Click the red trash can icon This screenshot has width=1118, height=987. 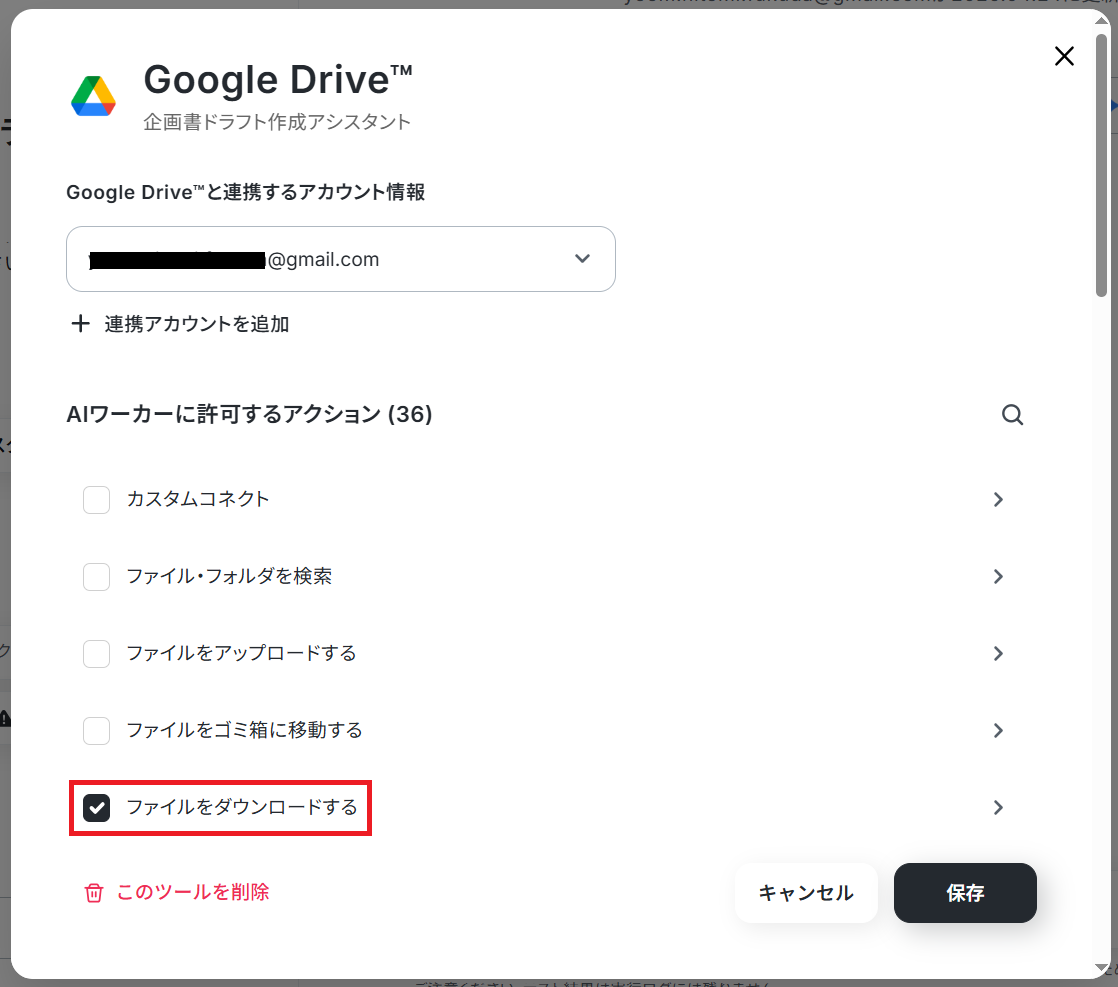point(94,893)
